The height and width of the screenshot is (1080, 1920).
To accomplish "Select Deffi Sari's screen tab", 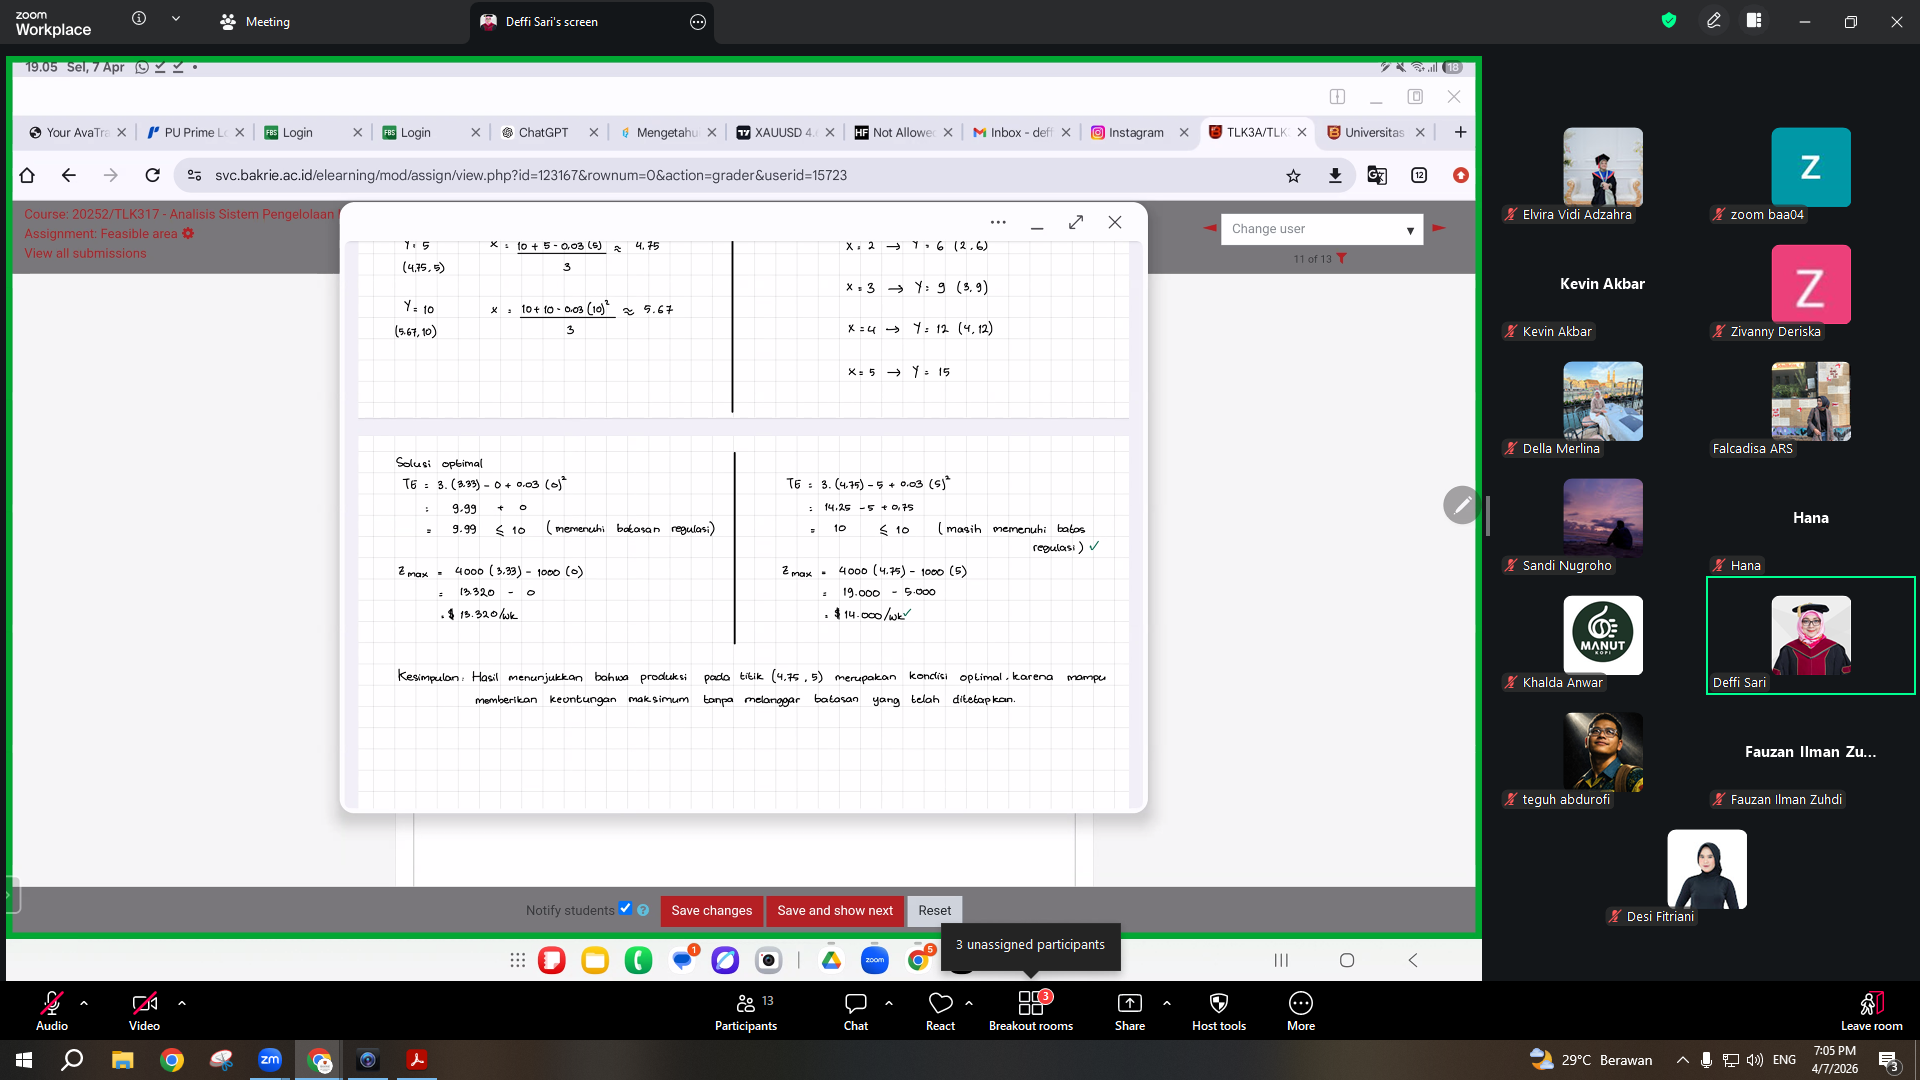I will (x=552, y=21).
